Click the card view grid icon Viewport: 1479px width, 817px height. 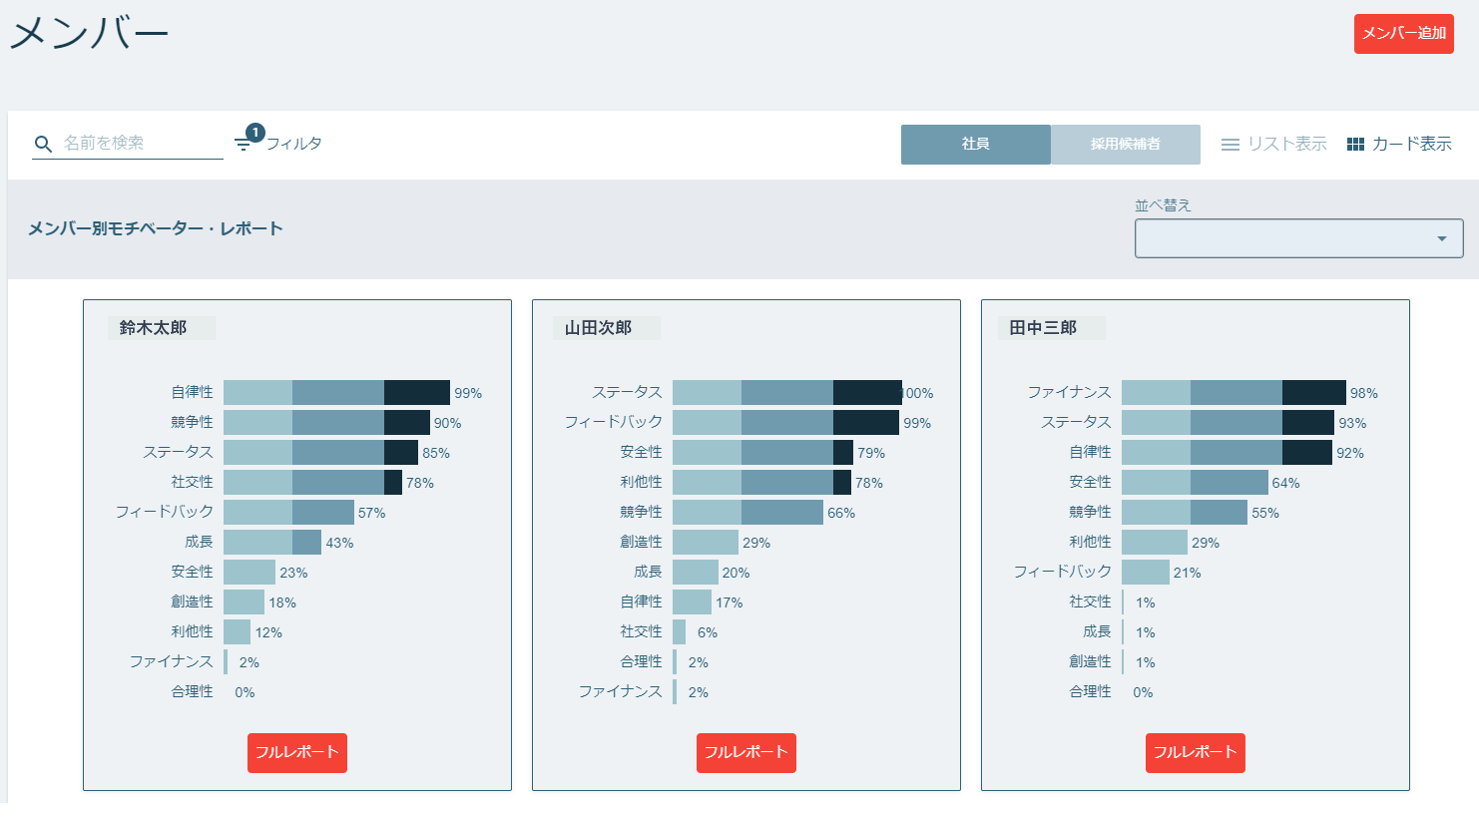click(x=1355, y=145)
